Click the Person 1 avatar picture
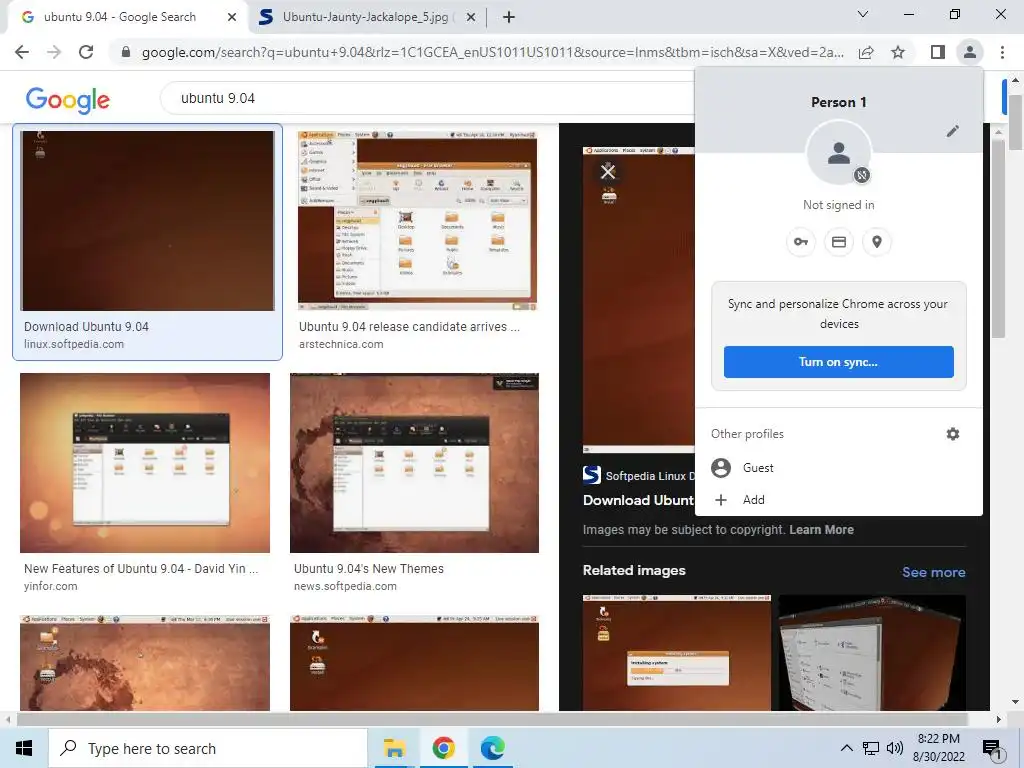Viewport: 1024px width, 768px height. (x=839, y=153)
